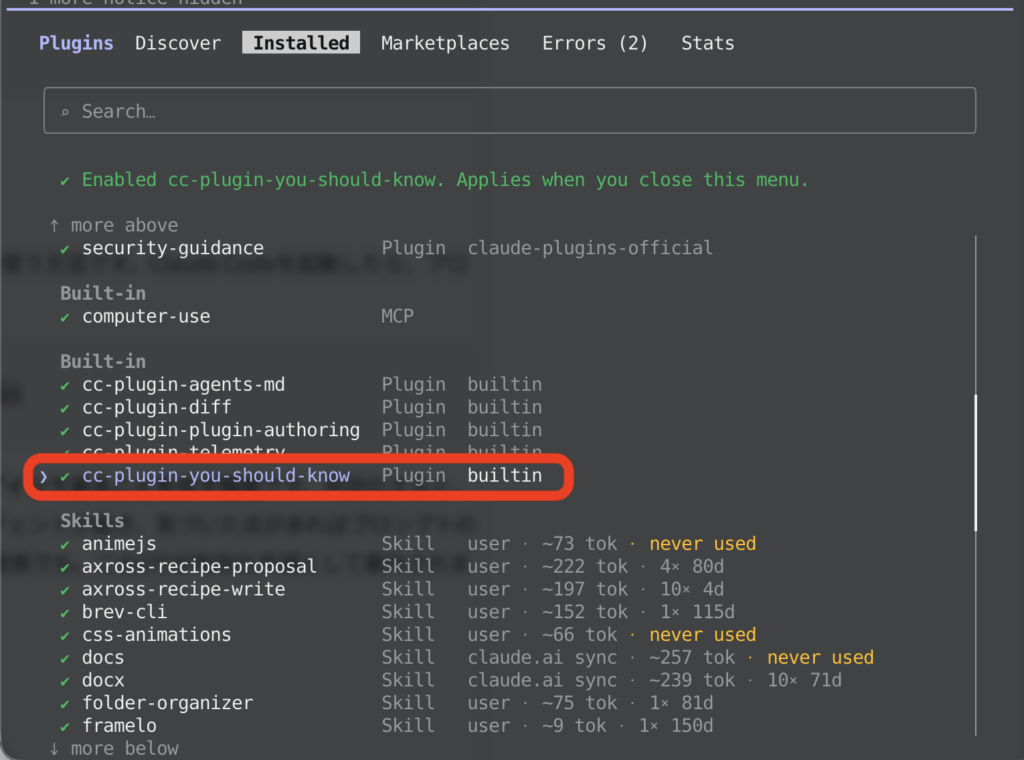Toggle the checkmark for computer-use

pyautogui.click(x=65, y=318)
